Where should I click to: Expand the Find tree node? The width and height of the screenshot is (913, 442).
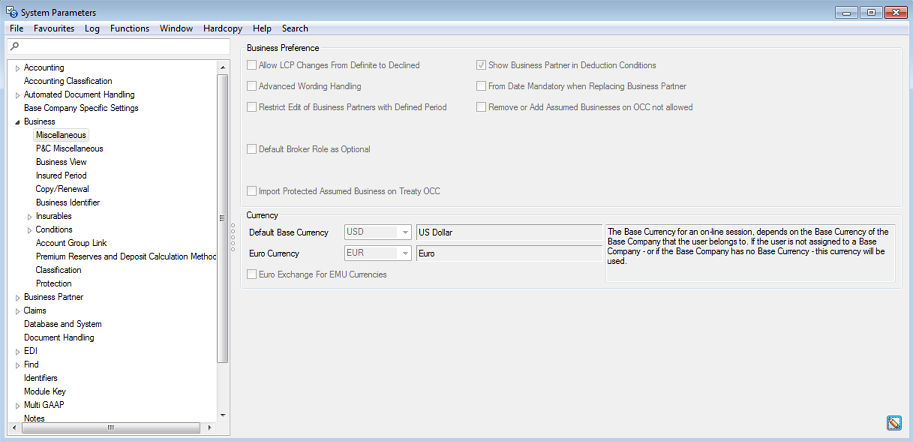pyautogui.click(x=17, y=365)
